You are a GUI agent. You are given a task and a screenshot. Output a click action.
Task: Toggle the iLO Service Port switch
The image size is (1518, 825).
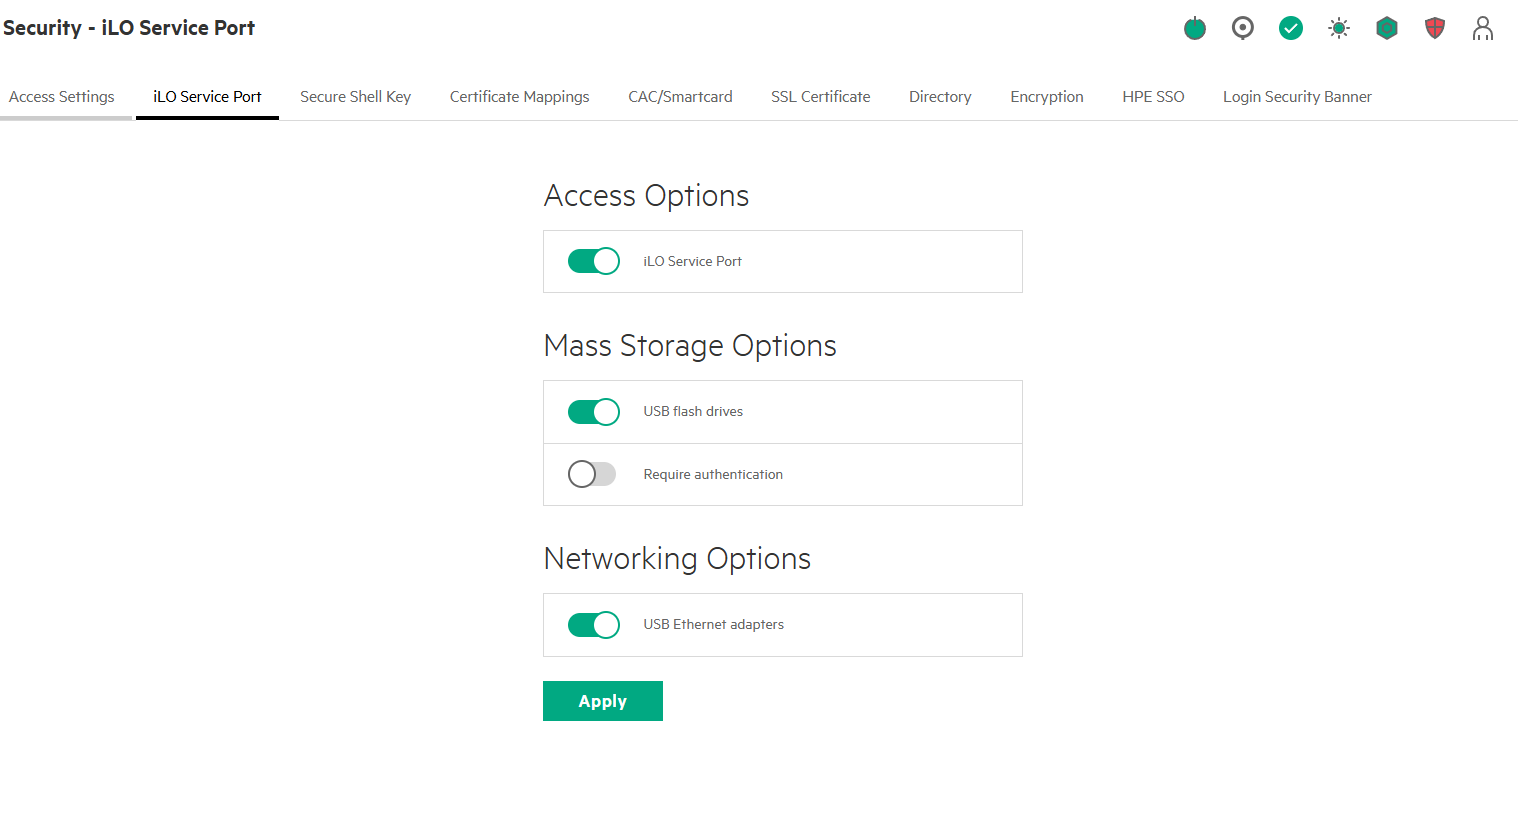point(594,261)
